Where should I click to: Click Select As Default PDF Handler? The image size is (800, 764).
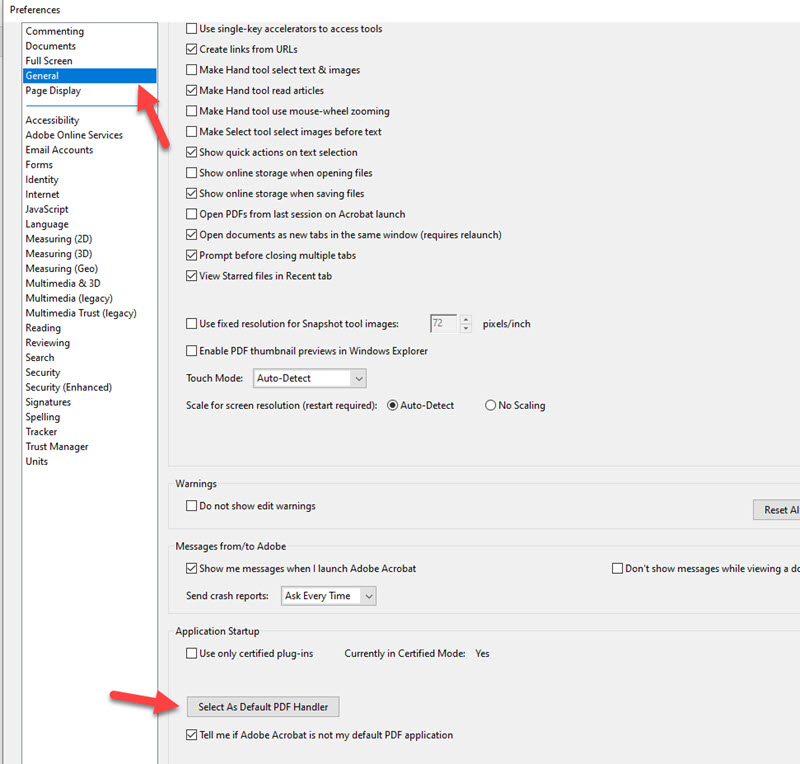click(262, 706)
